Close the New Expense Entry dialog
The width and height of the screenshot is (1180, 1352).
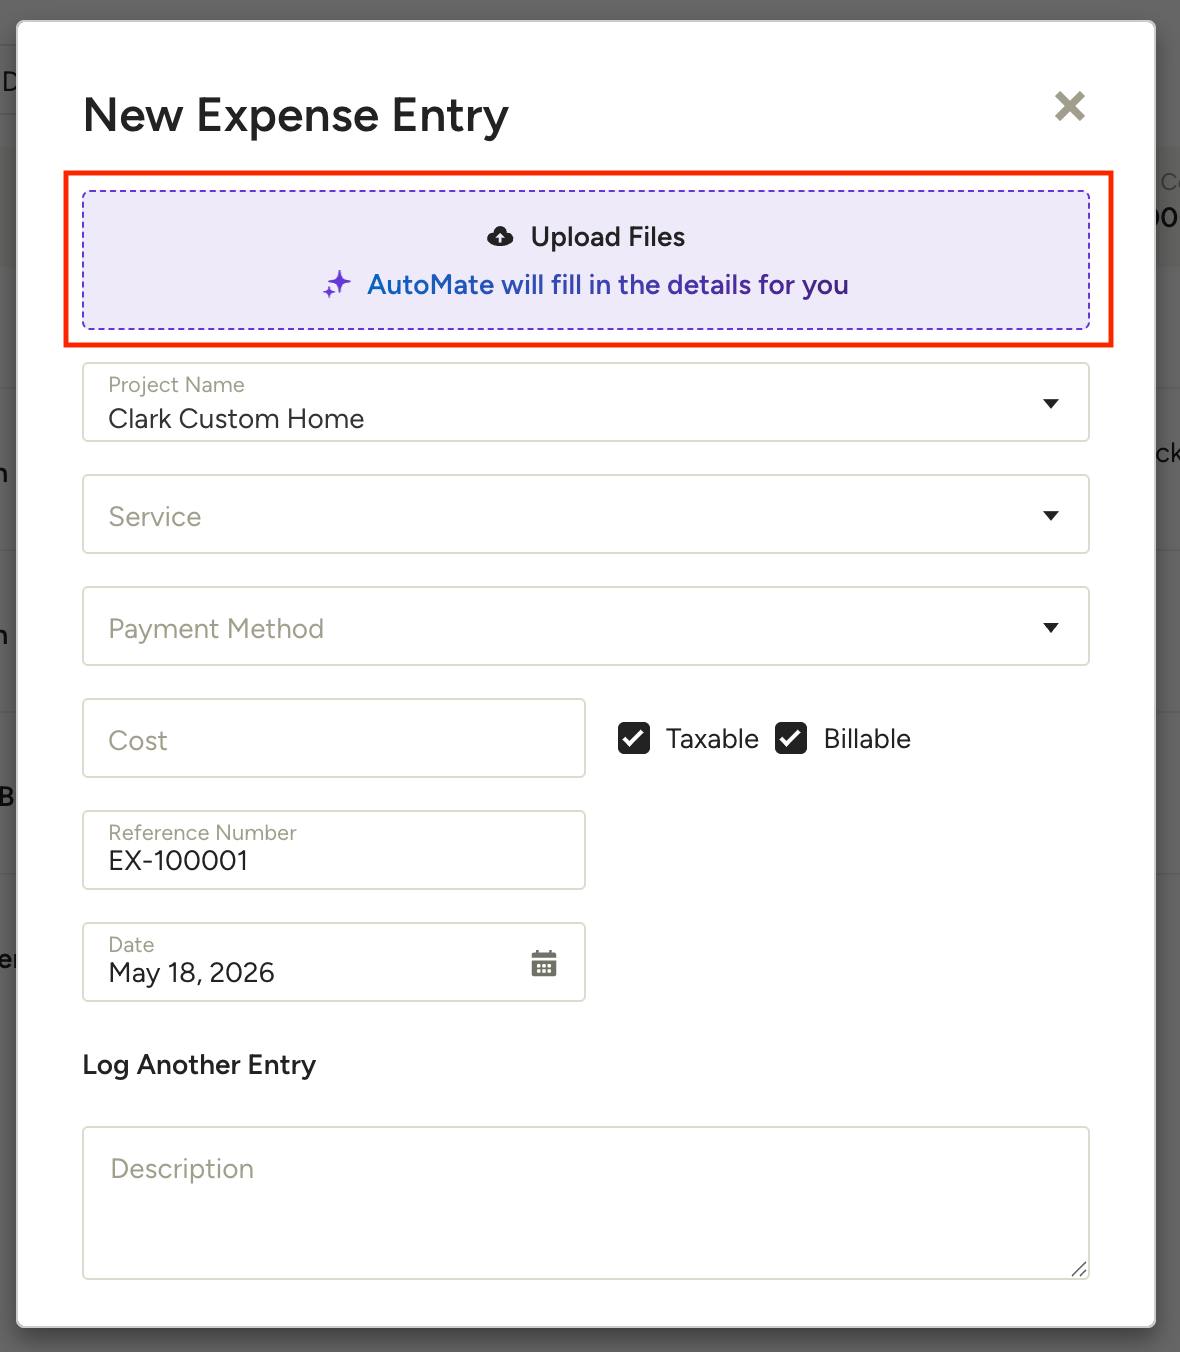point(1070,106)
